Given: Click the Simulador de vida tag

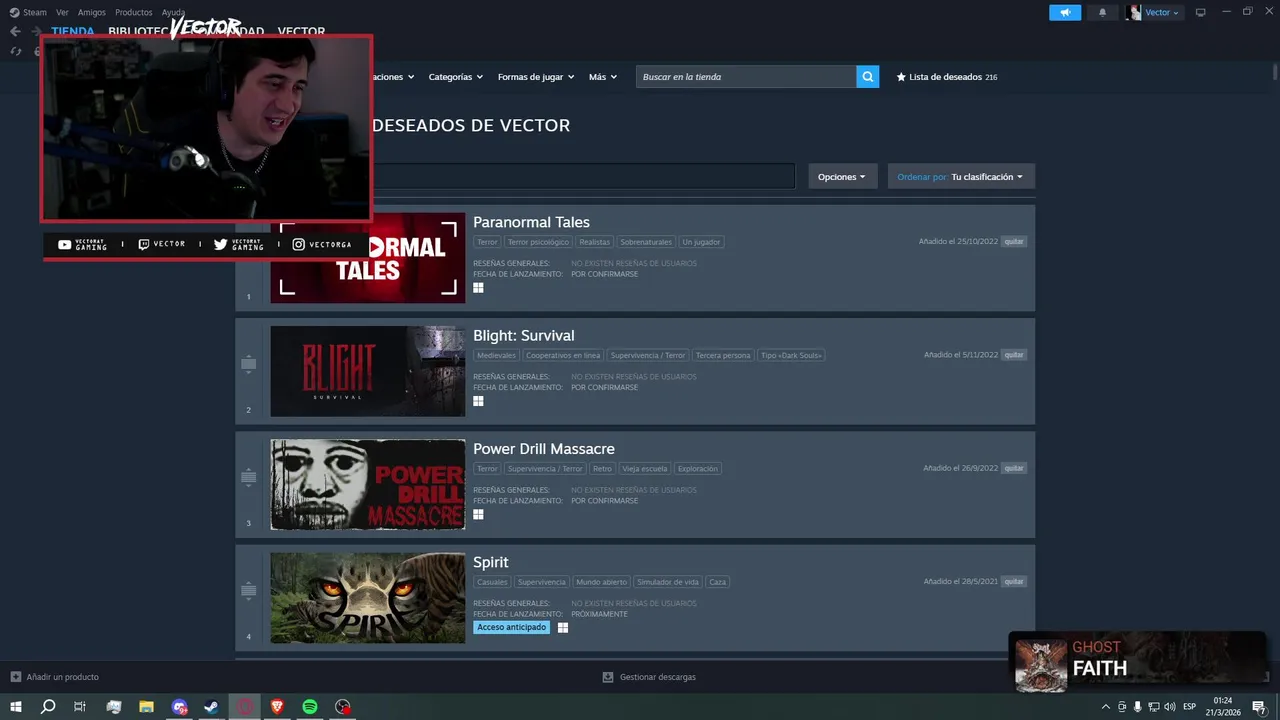Looking at the screenshot, I should pos(668,582).
